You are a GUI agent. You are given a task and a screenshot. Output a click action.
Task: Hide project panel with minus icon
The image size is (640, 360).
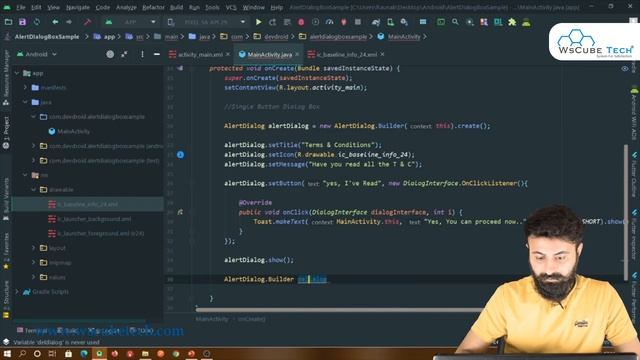coord(157,54)
